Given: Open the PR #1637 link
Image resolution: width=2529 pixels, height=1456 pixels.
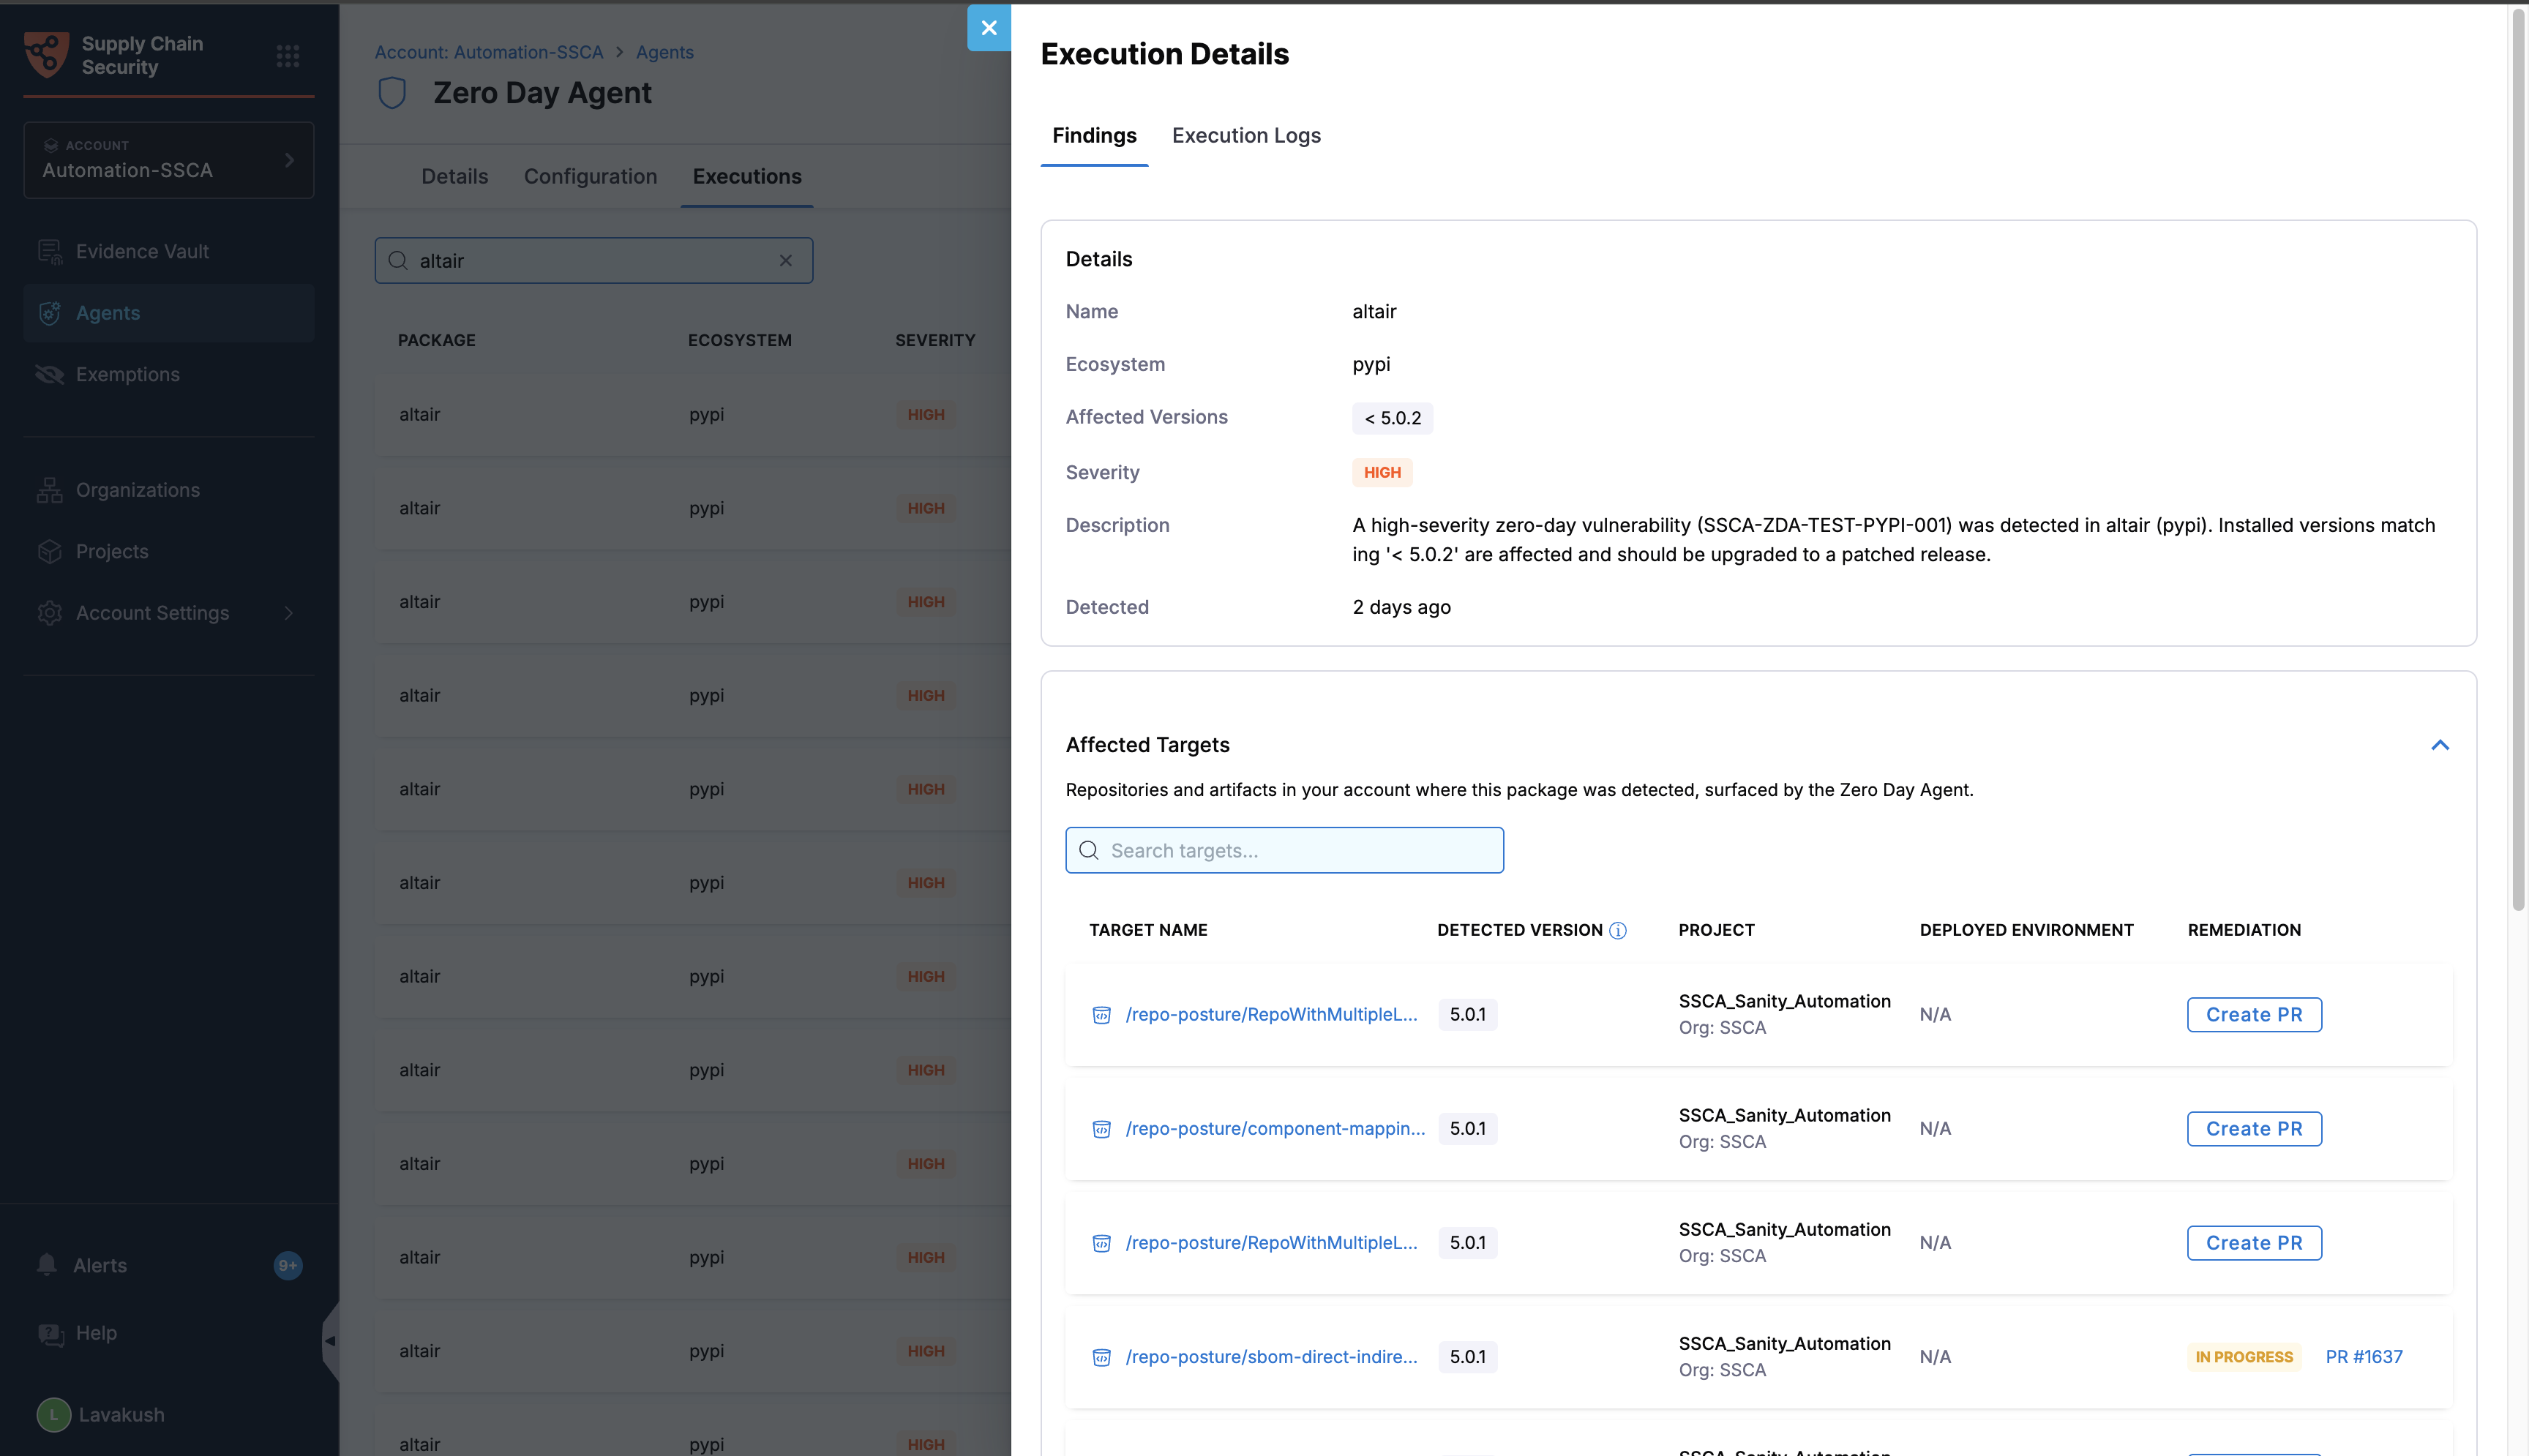Looking at the screenshot, I should coord(2364,1357).
